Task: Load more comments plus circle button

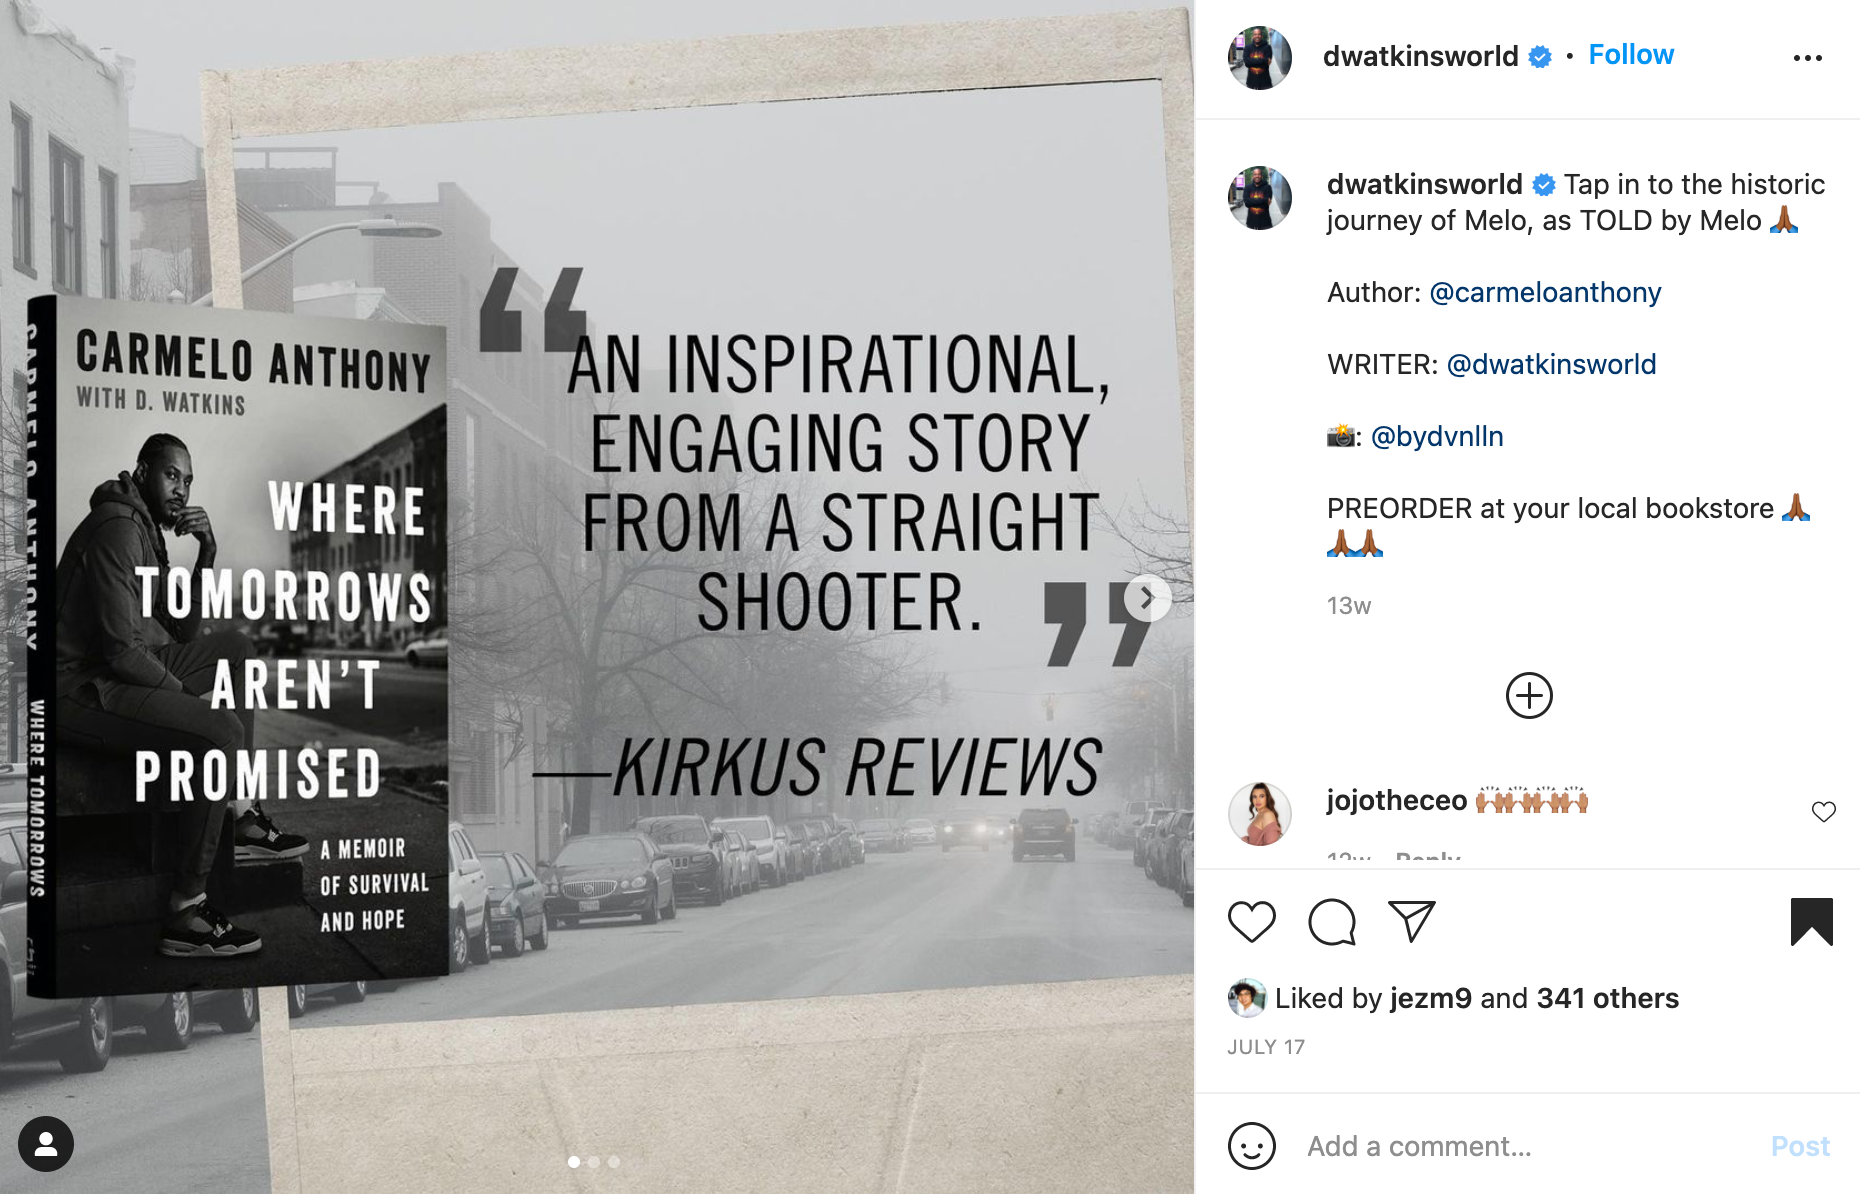Action: (x=1528, y=695)
